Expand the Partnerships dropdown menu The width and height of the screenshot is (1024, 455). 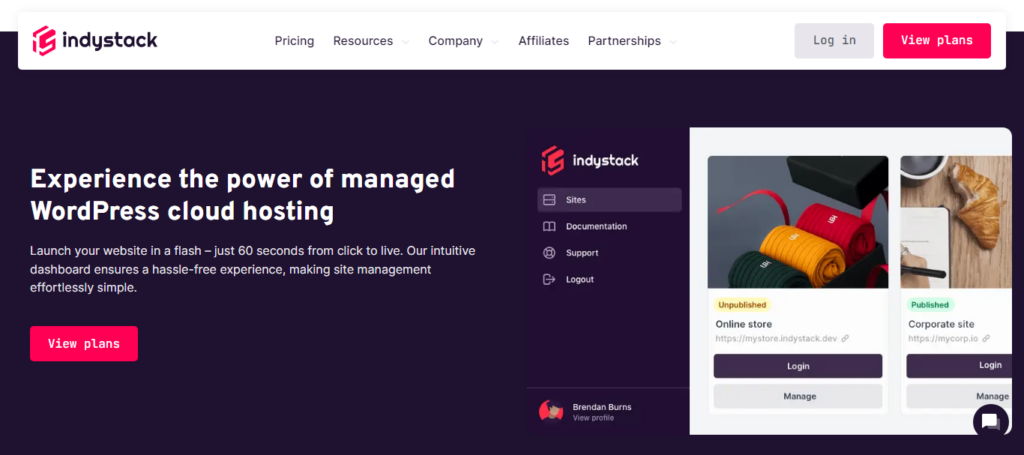click(x=632, y=41)
